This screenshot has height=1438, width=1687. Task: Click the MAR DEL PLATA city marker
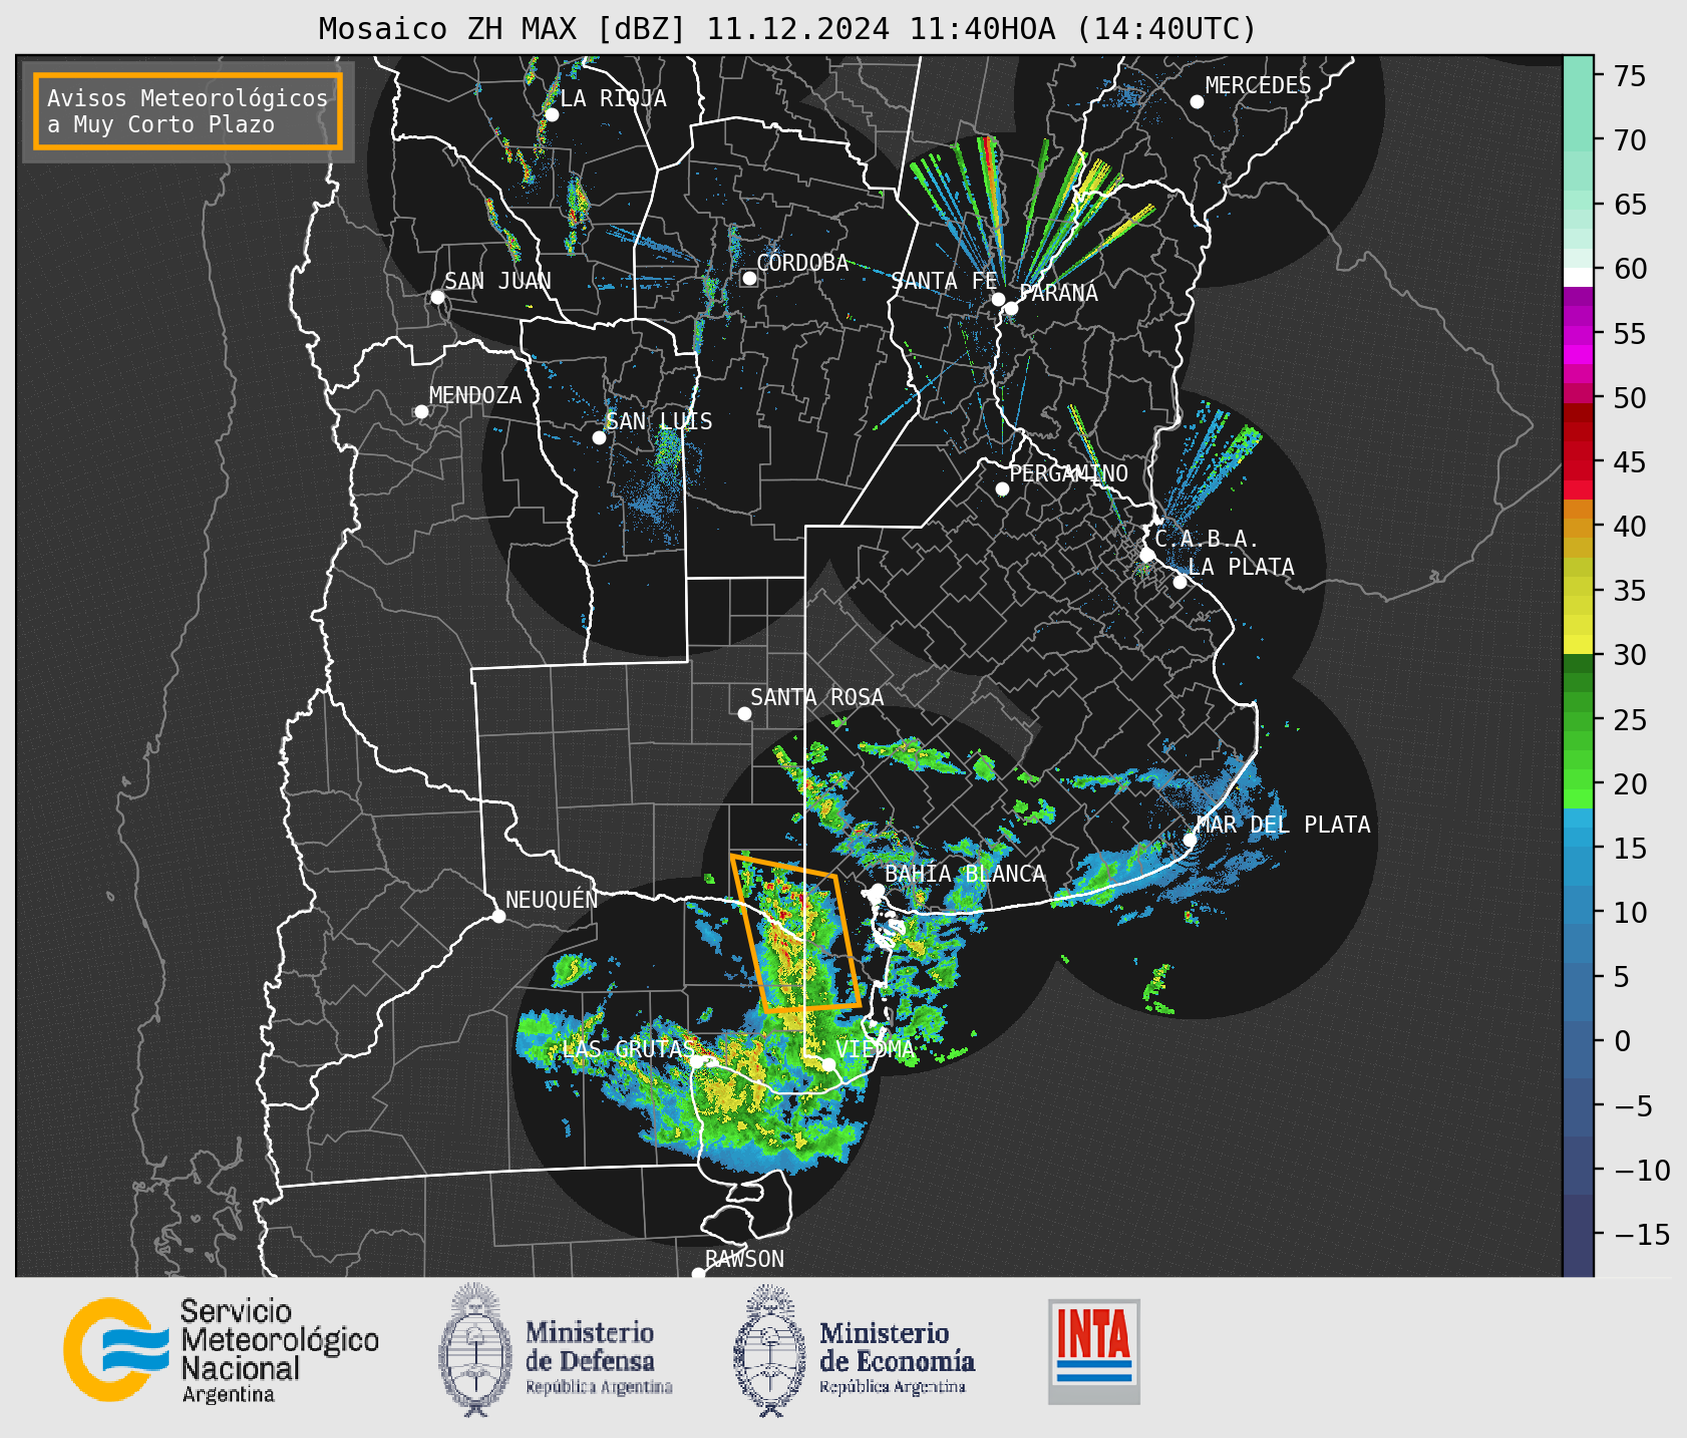1189,840
